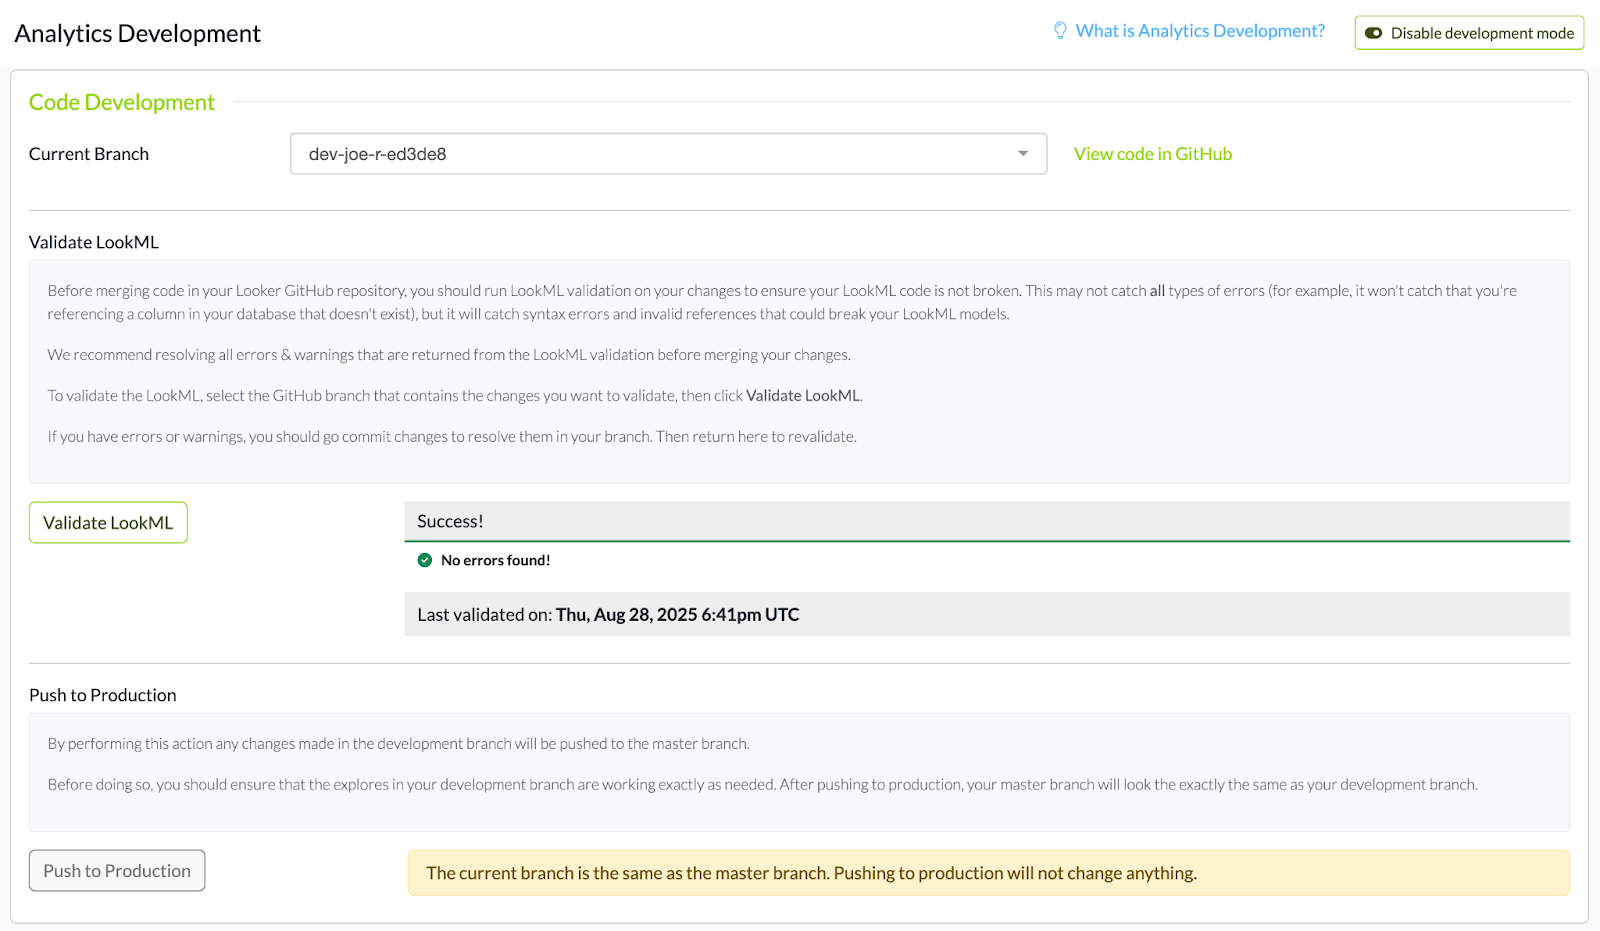The height and width of the screenshot is (931, 1600).
Task: Click the lightbulb help icon
Action: (x=1060, y=31)
